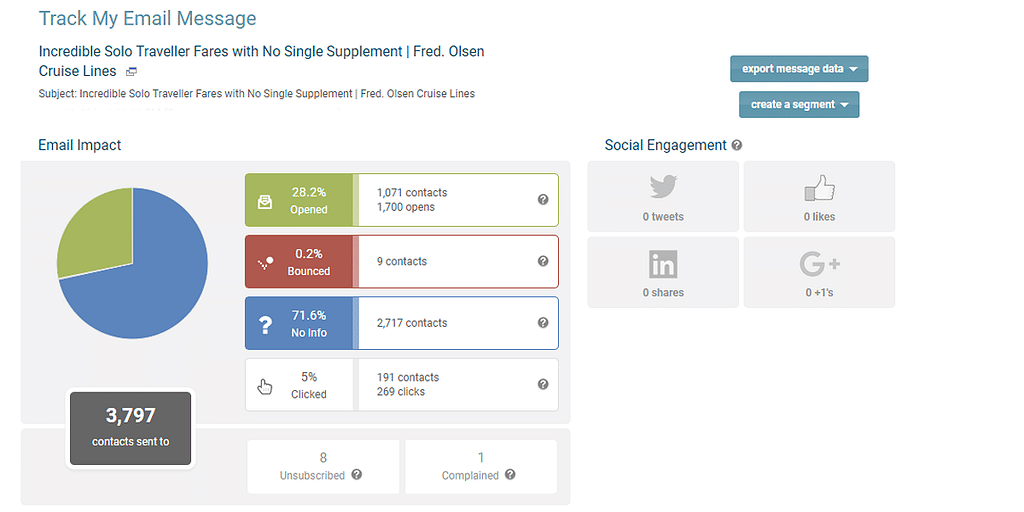This screenshot has width=1024, height=512.
Task: Click help icon in Opened row
Action: pyautogui.click(x=543, y=200)
